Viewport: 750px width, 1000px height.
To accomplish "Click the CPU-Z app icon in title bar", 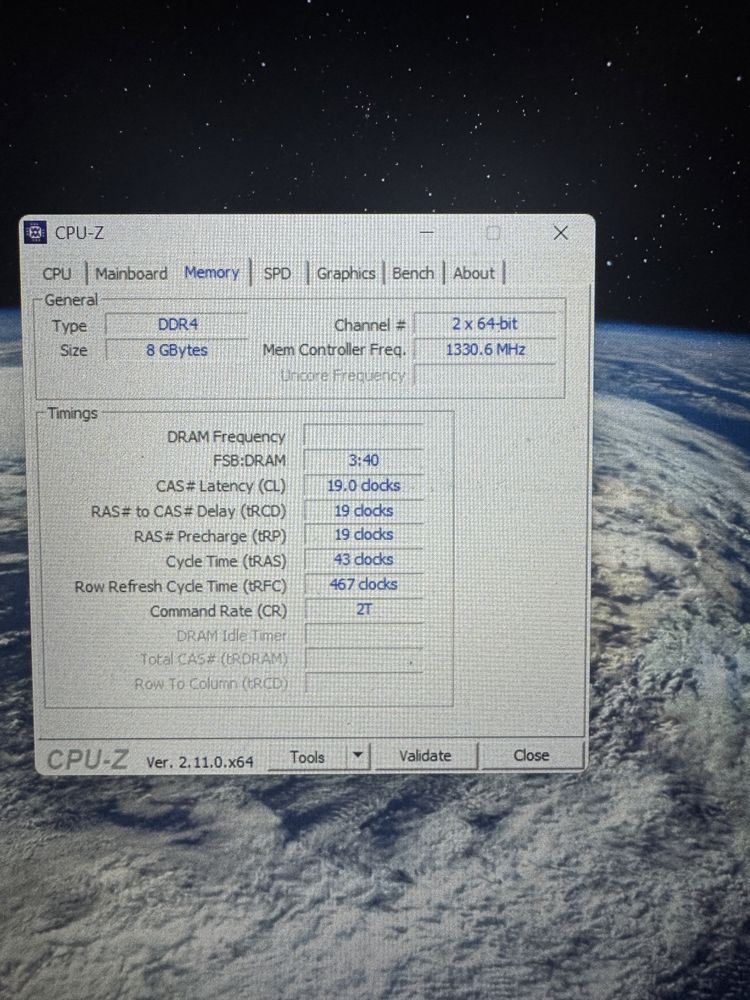I will (35, 232).
